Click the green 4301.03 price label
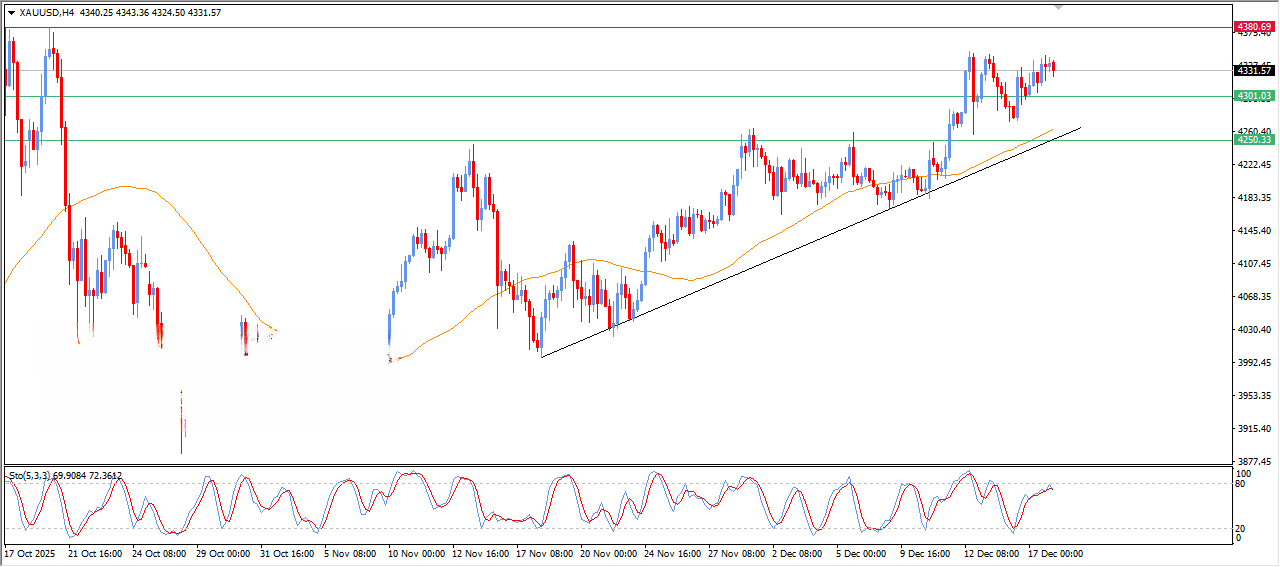 (x=1254, y=96)
